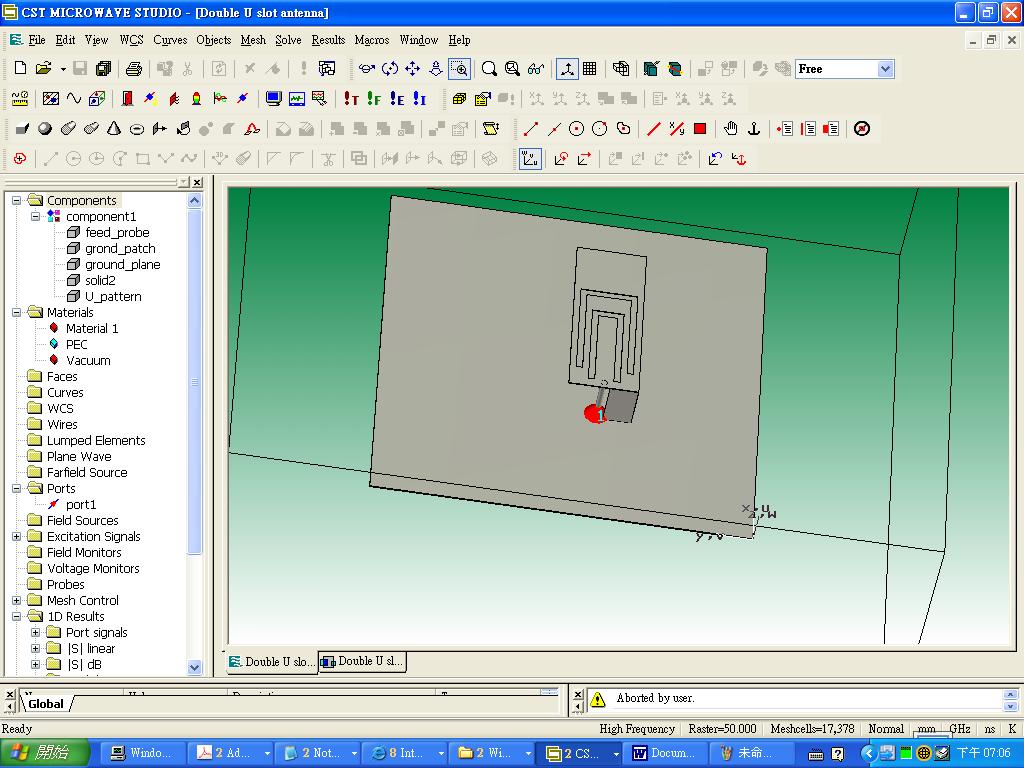The image size is (1024, 768).
Task: Toggle the coordinate axes display
Action: click(x=567, y=69)
